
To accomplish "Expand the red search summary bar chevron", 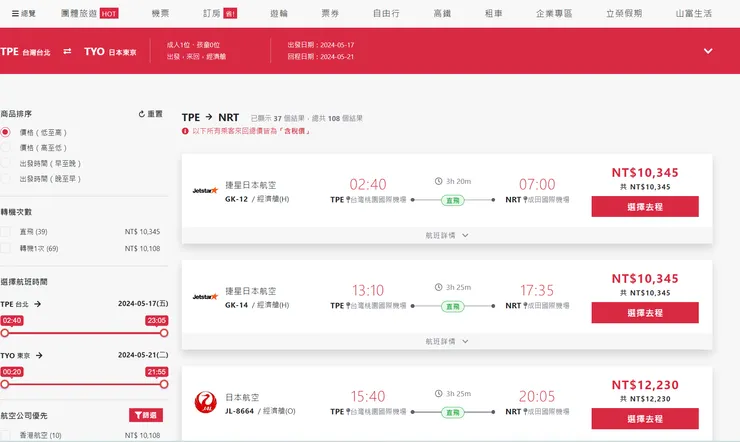I will [x=708, y=51].
